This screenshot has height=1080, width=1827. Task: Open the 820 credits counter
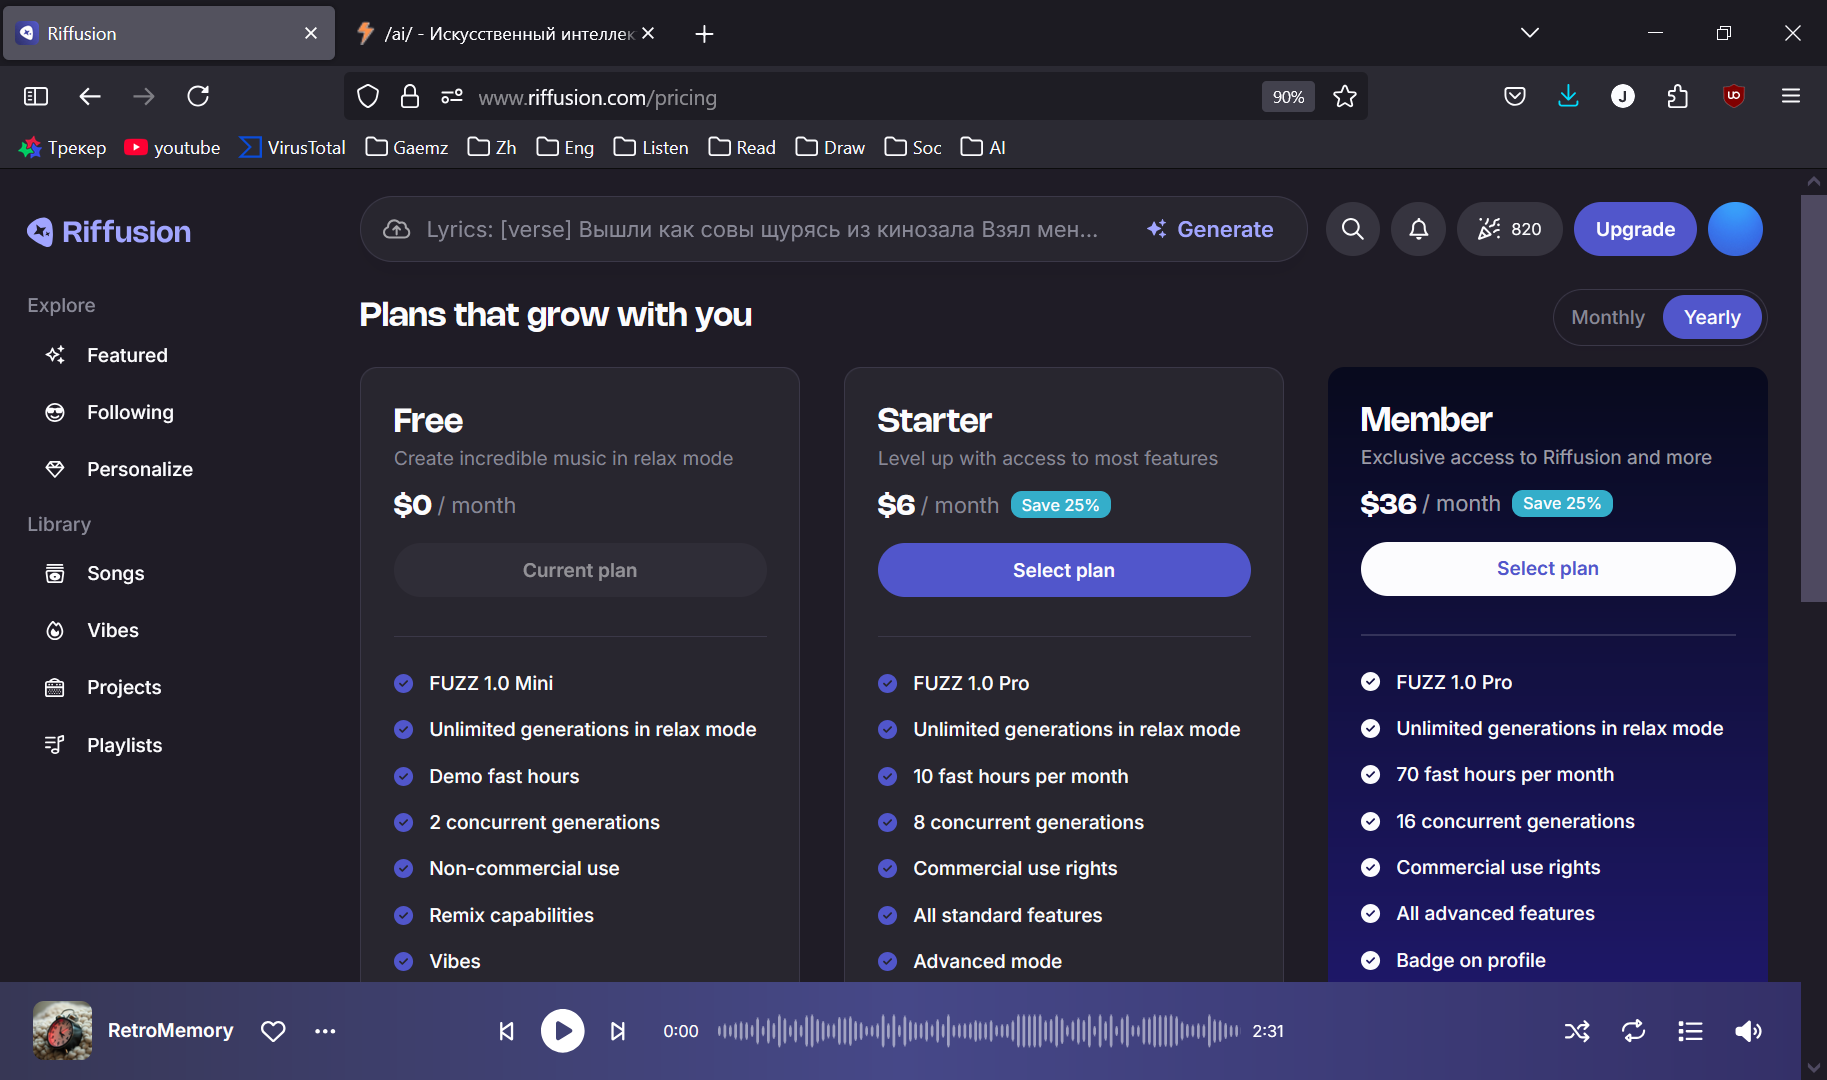coord(1509,229)
